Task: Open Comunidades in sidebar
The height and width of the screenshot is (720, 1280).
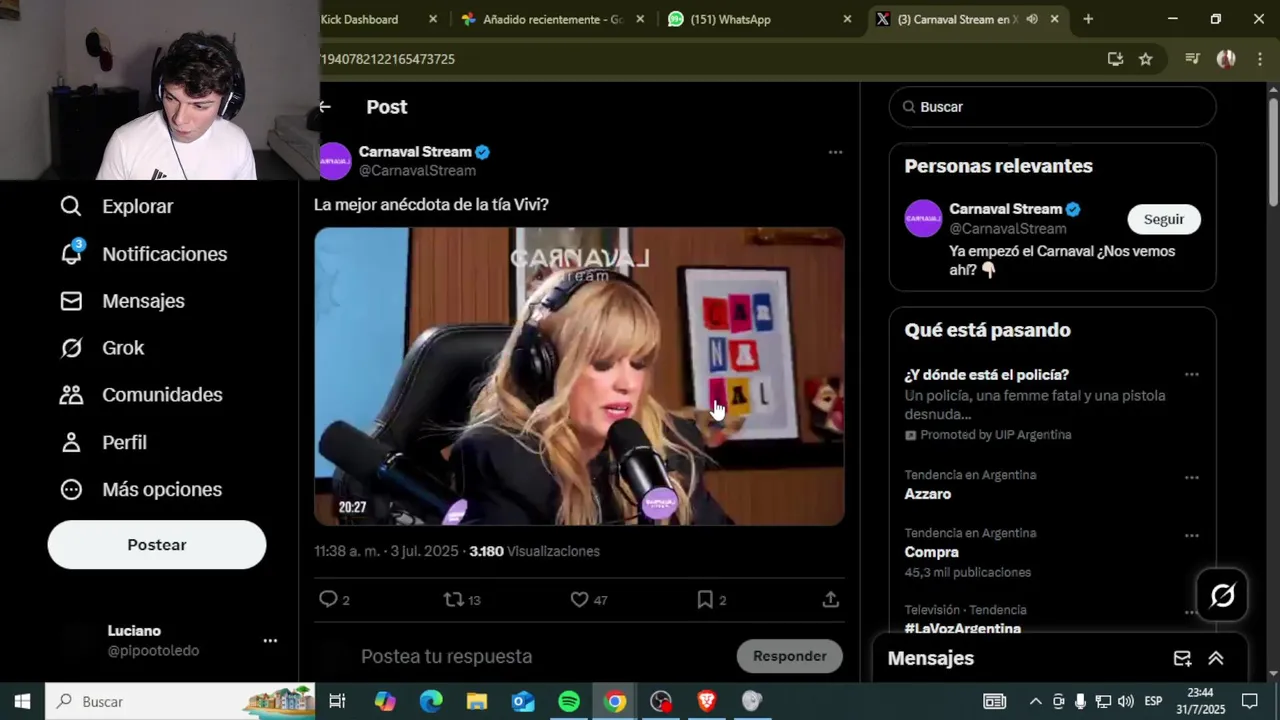Action: tap(141, 395)
